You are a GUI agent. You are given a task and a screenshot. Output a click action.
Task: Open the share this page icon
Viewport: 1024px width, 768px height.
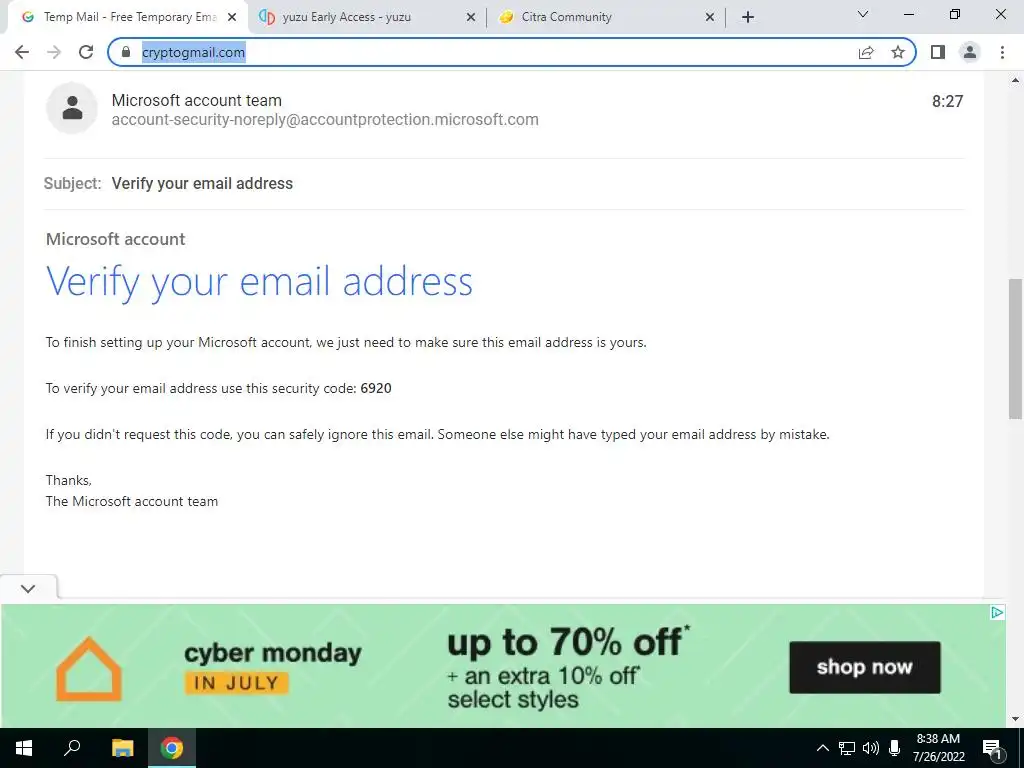click(x=866, y=52)
